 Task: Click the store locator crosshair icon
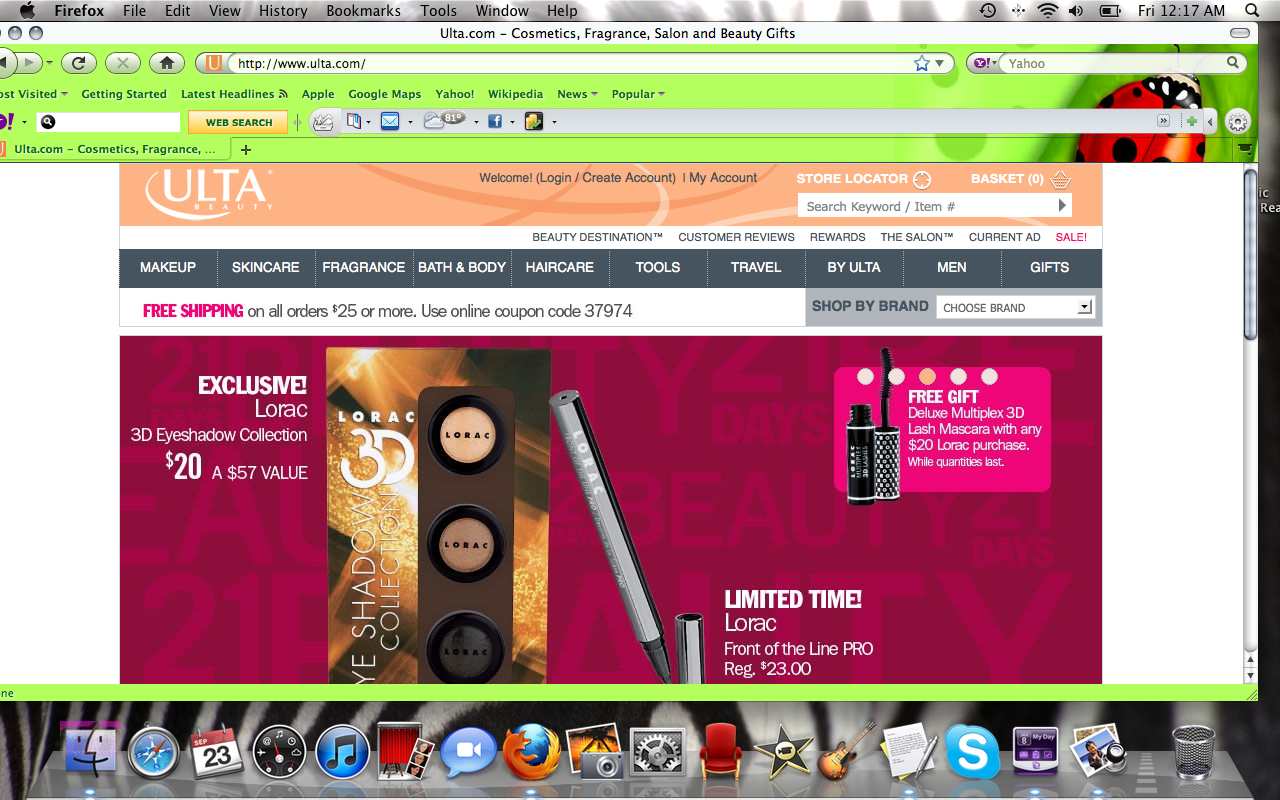click(x=922, y=180)
